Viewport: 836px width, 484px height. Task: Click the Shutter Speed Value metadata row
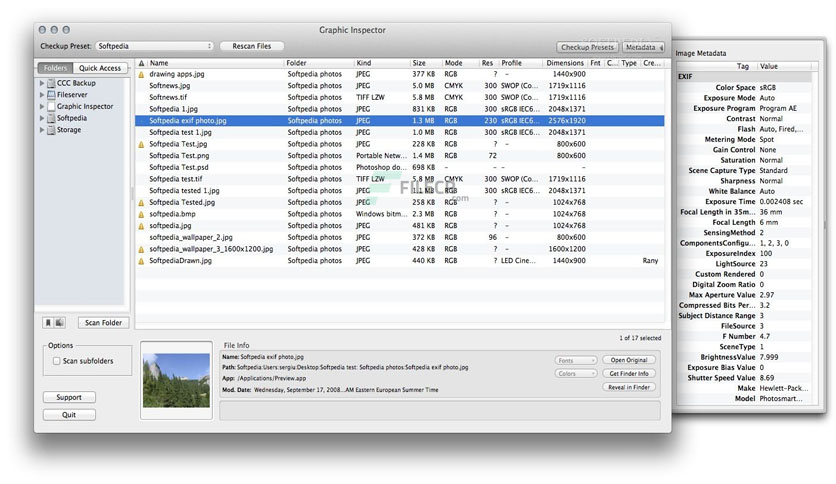[744, 378]
